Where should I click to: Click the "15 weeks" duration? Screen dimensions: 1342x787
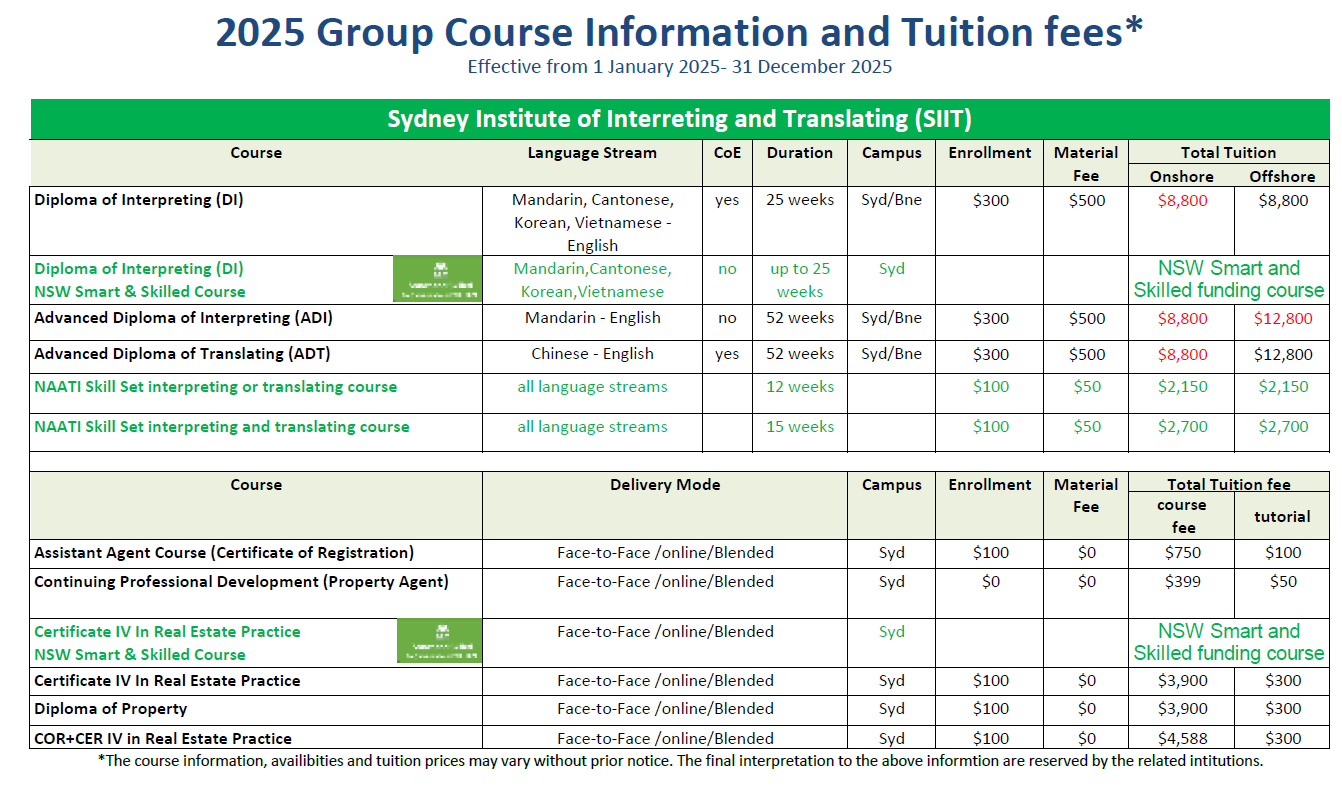pos(800,427)
